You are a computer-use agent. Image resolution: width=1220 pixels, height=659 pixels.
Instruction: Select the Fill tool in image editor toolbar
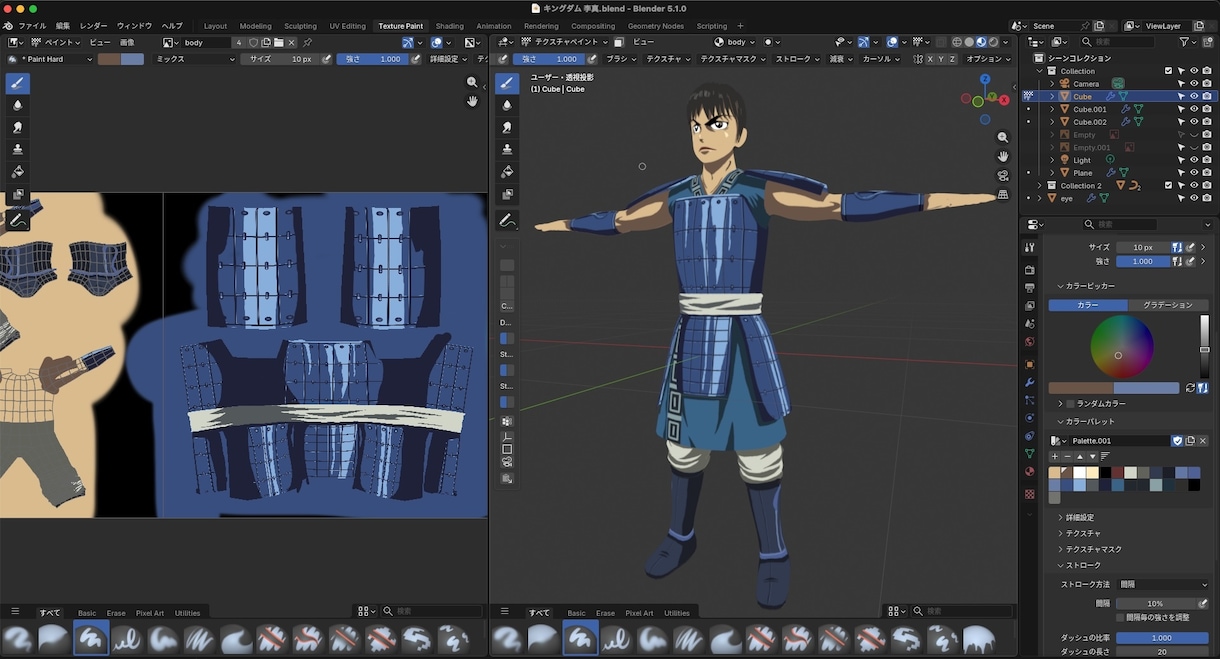coord(17,172)
